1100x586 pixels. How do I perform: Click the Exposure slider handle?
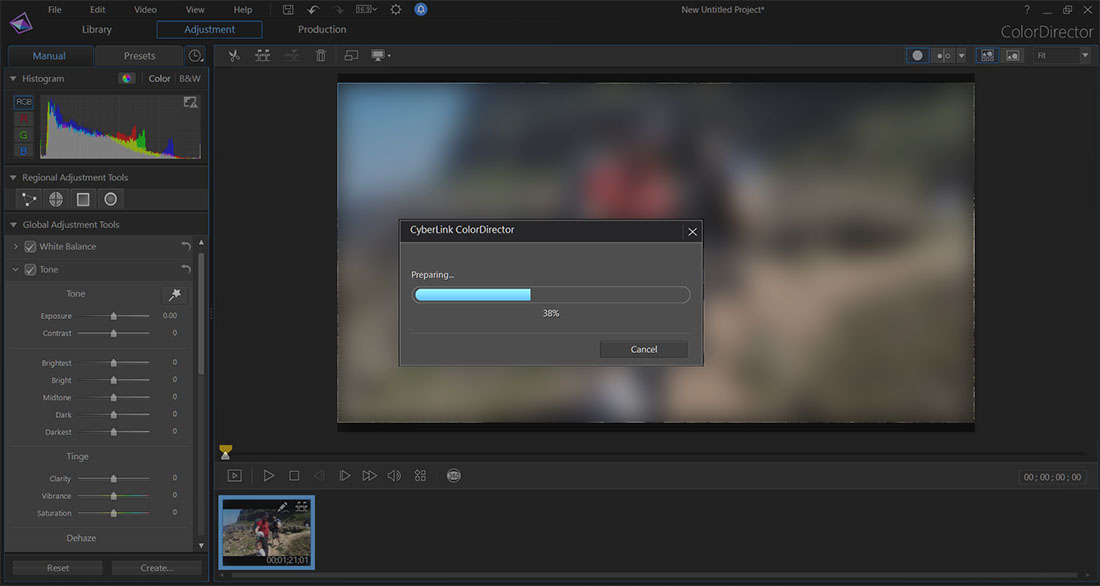coord(114,317)
